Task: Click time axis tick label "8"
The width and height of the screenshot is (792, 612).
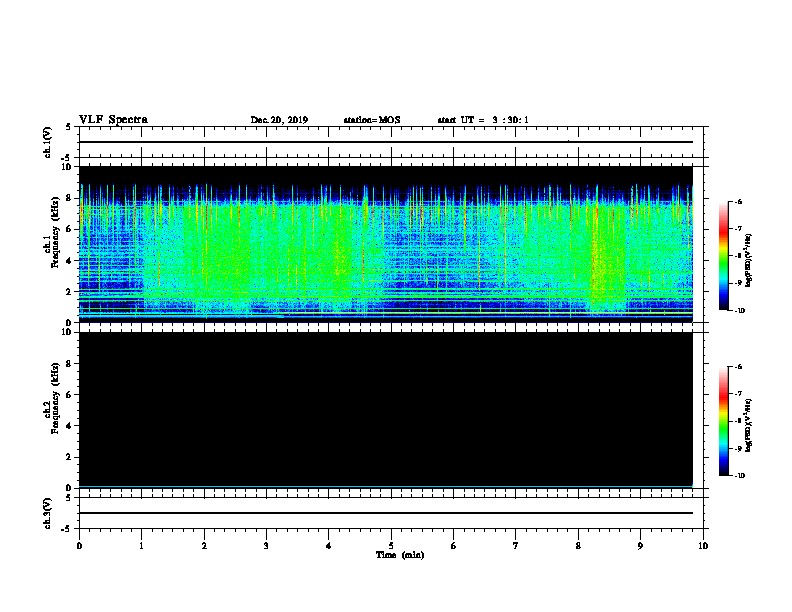Action: click(578, 546)
